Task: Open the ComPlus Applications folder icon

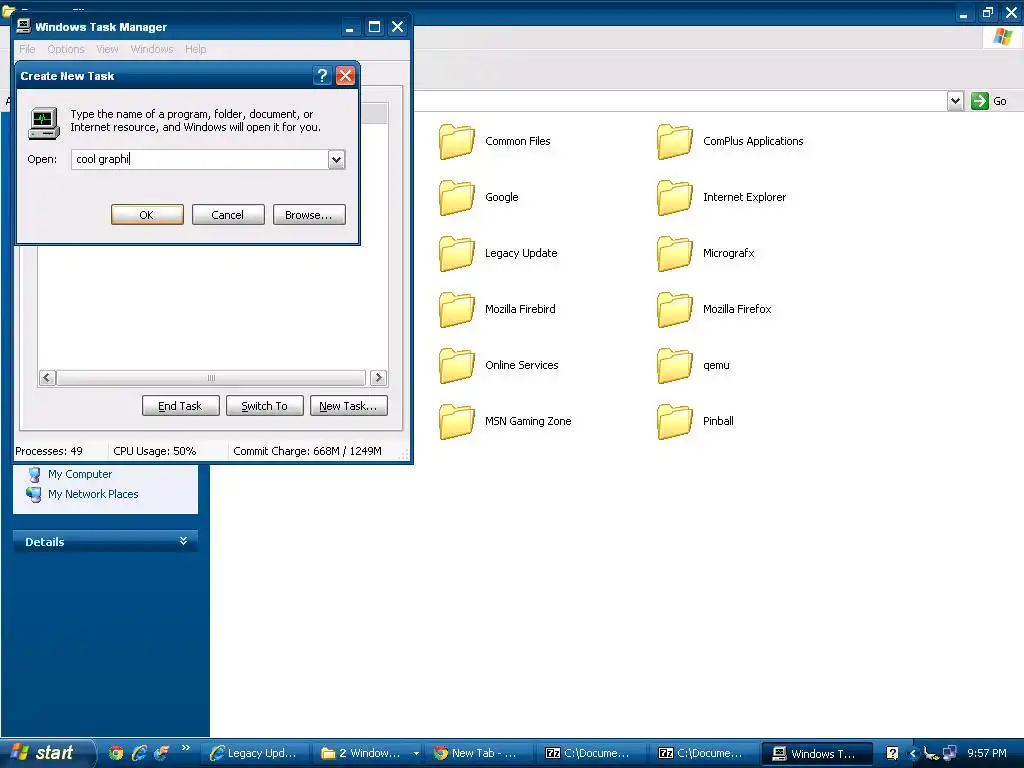Action: point(675,142)
